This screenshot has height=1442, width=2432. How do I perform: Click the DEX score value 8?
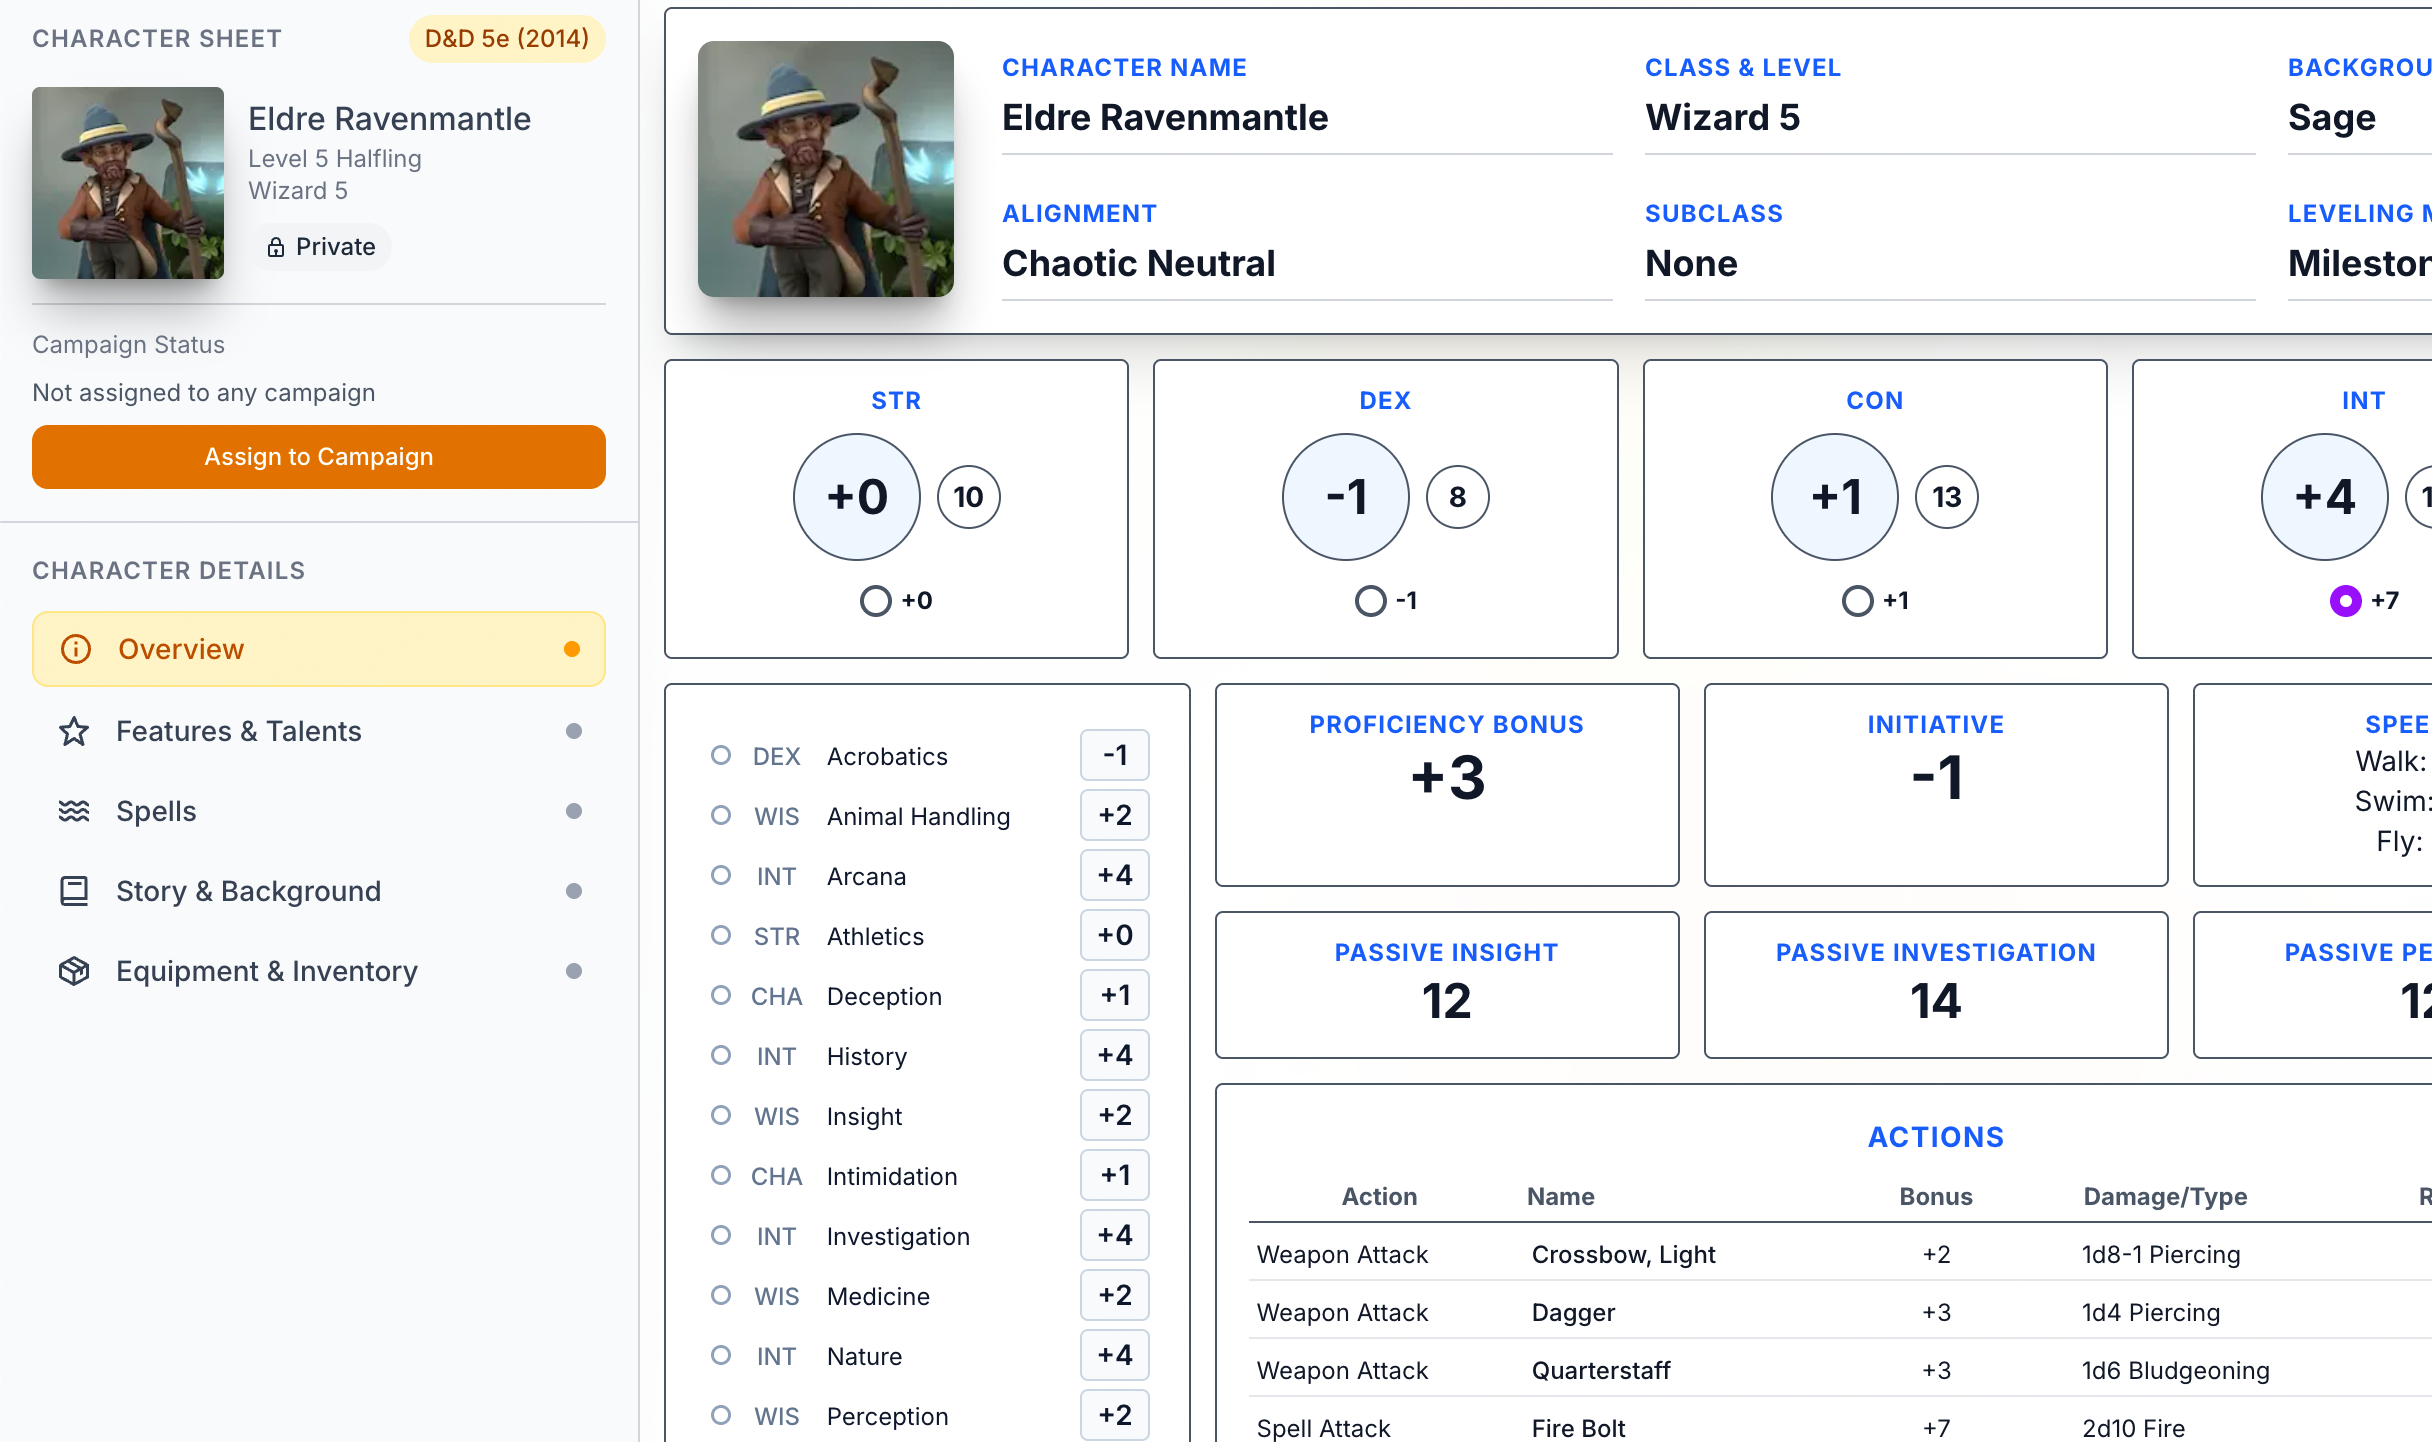point(1457,497)
